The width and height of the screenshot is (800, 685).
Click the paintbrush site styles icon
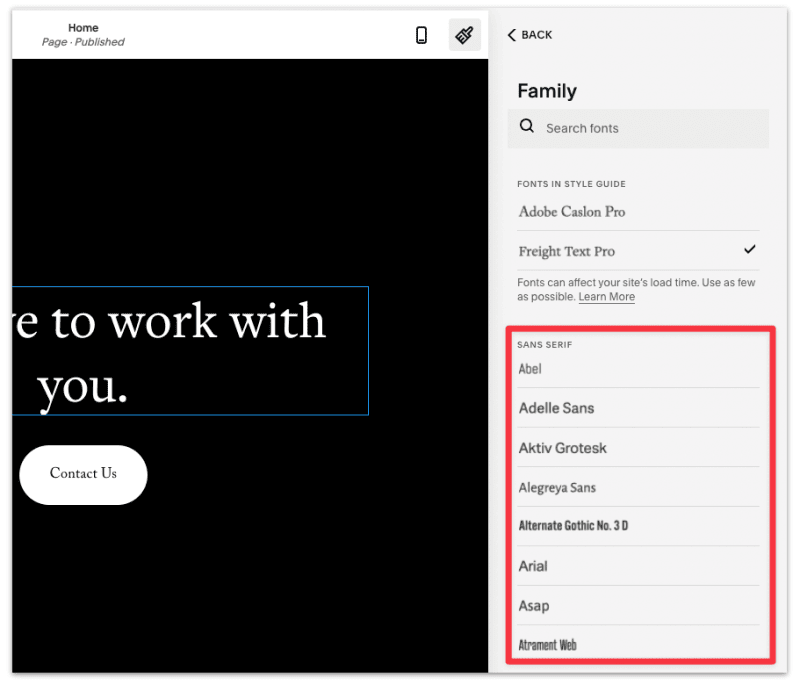tap(464, 34)
